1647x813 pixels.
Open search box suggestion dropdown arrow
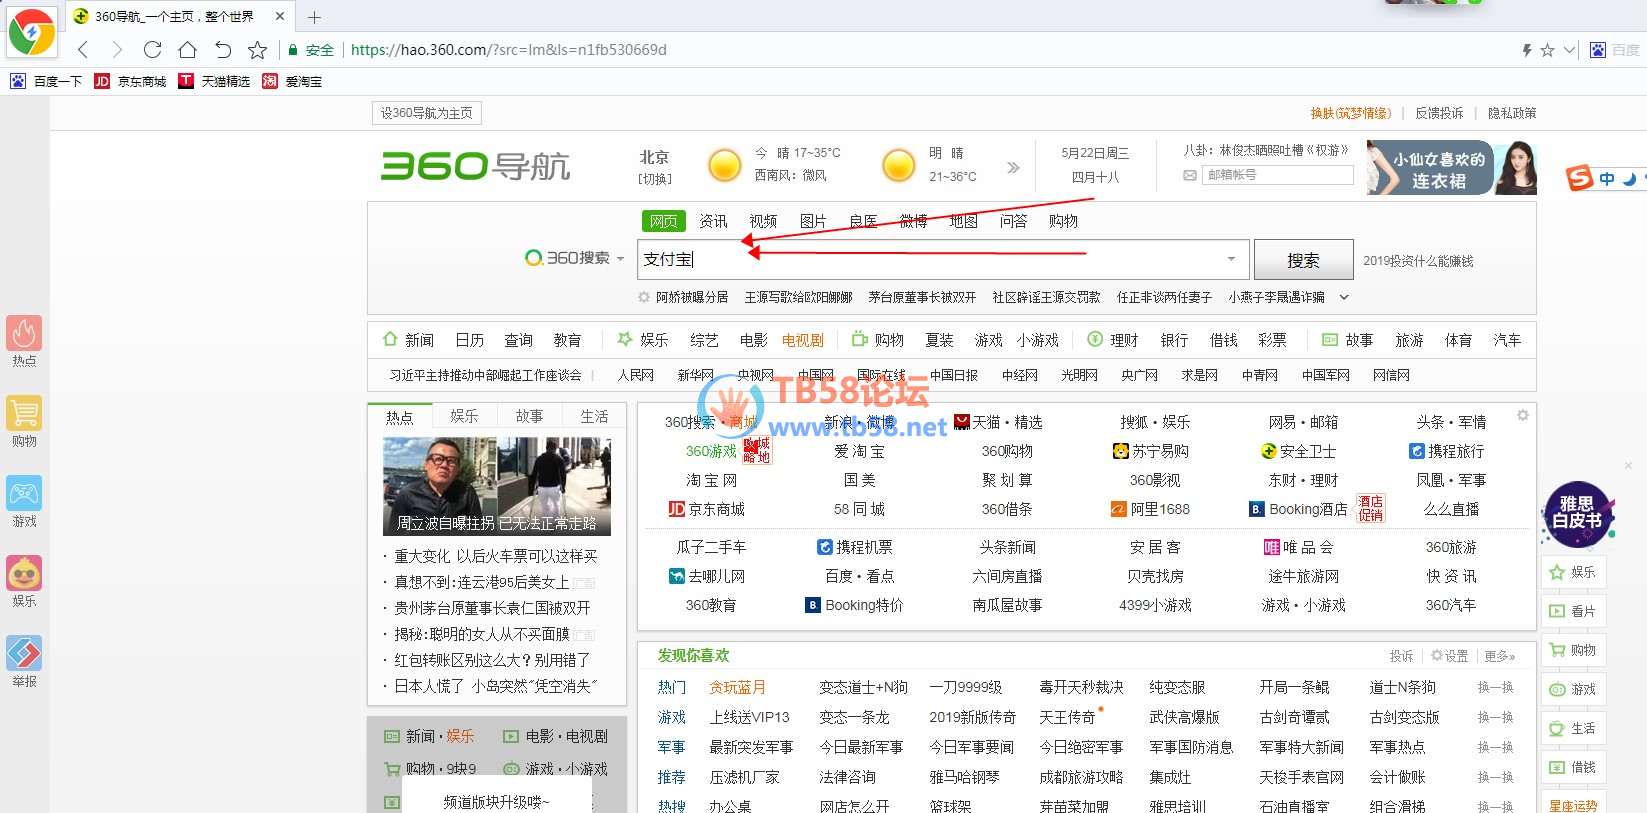point(1231,259)
